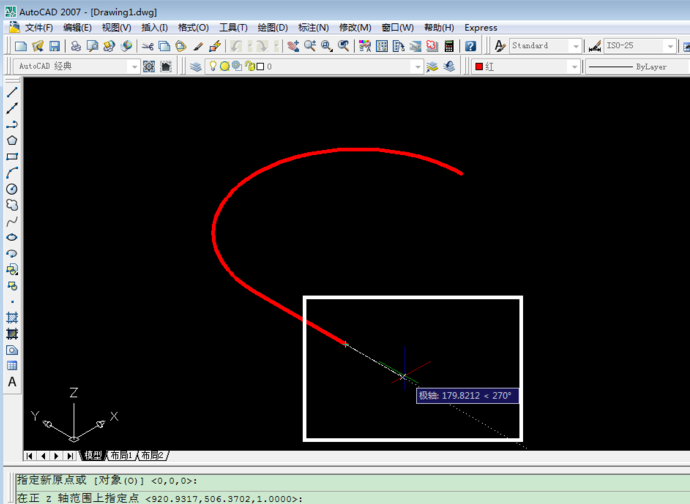This screenshot has height=504, width=690.
Task: Expand the ISO-25 dimension style dropdown
Action: coord(670,46)
